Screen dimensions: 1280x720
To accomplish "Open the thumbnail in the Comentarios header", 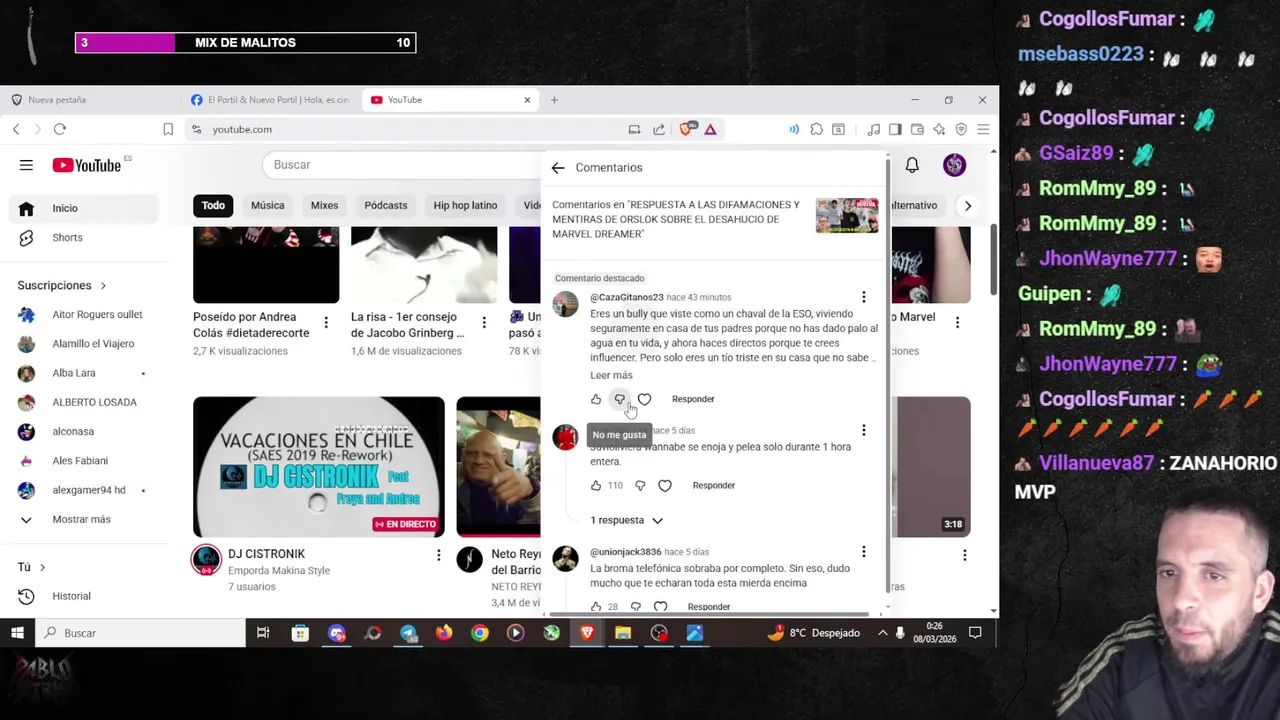I will coord(847,216).
